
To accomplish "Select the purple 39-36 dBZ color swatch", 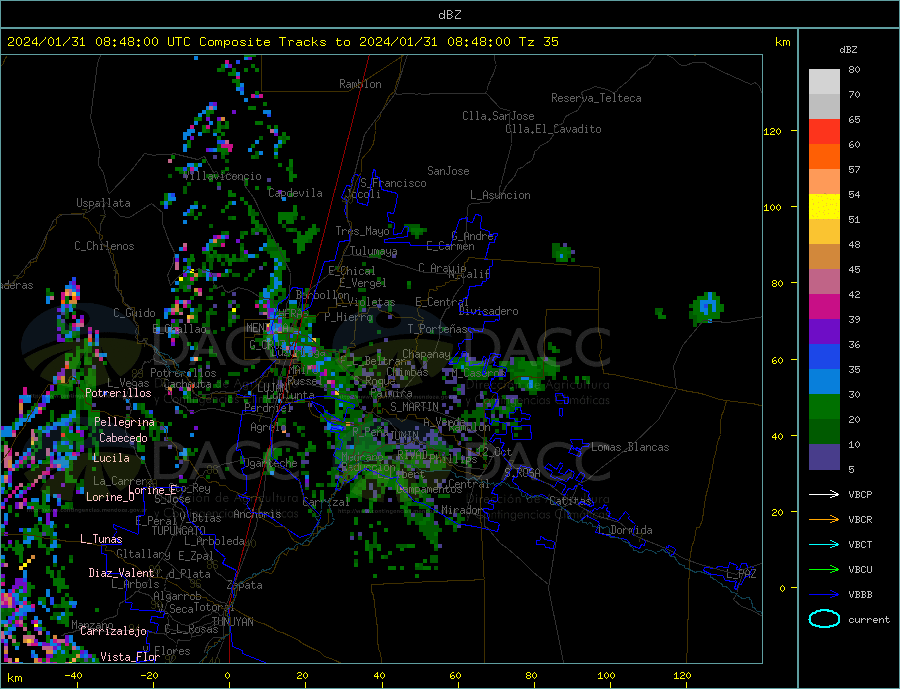I will coord(824,332).
